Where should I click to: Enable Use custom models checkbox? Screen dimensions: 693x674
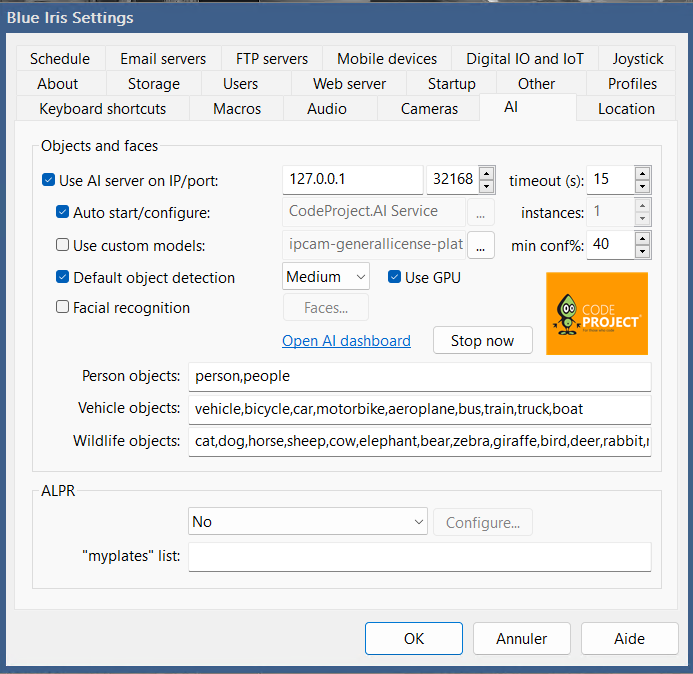click(x=63, y=245)
